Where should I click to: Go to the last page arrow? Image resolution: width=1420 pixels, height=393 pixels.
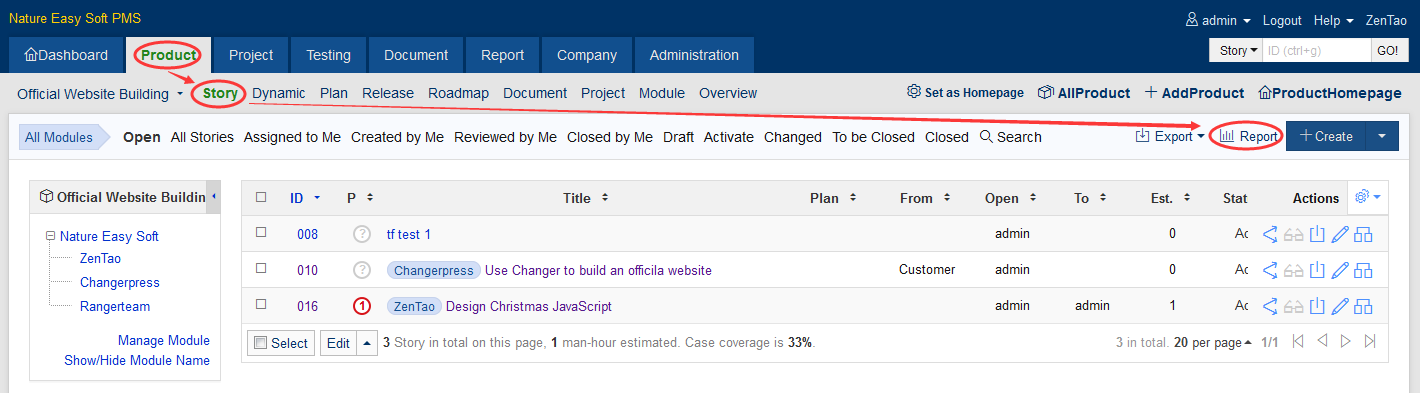coord(1370,342)
